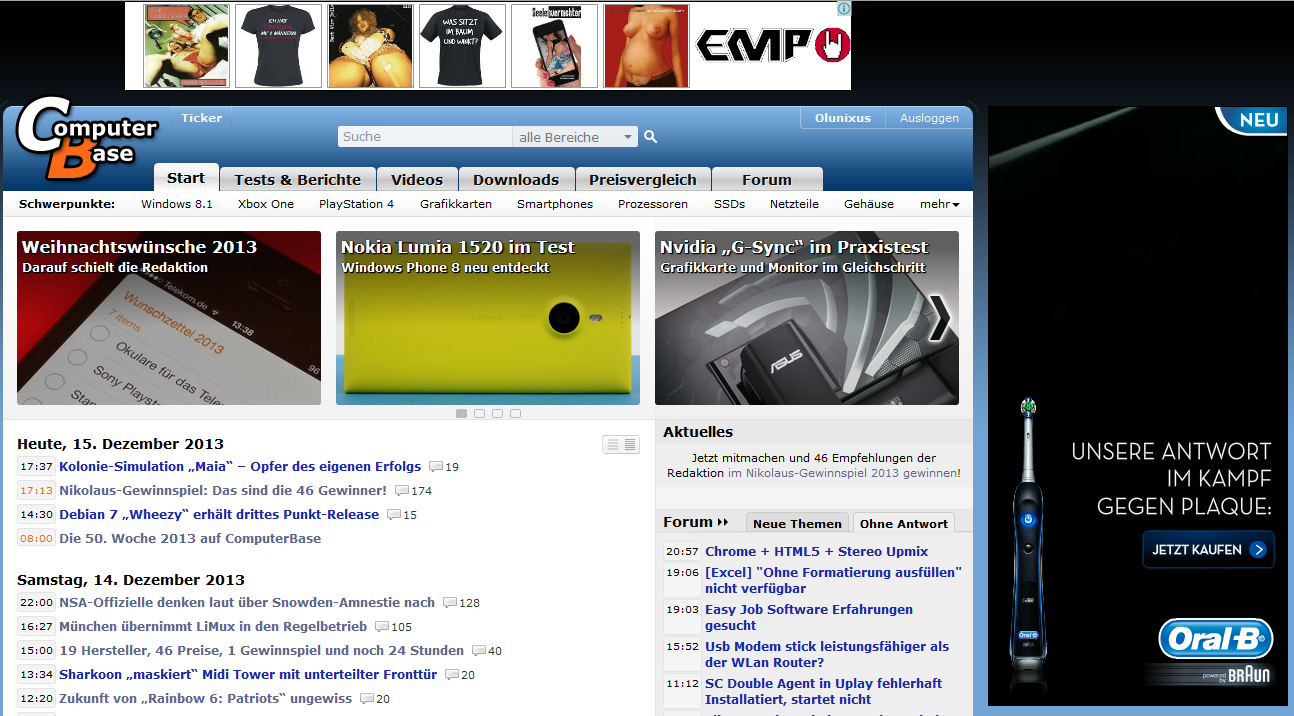Select the 'Neue Themen' forum tab

[x=797, y=523]
